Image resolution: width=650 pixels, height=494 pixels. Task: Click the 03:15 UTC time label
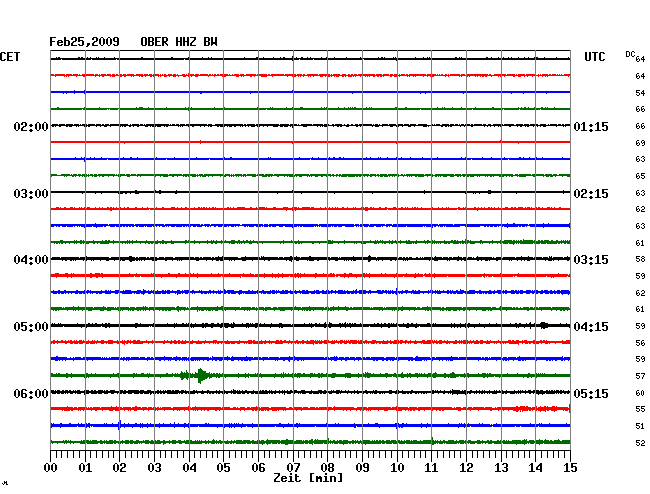[591, 260]
